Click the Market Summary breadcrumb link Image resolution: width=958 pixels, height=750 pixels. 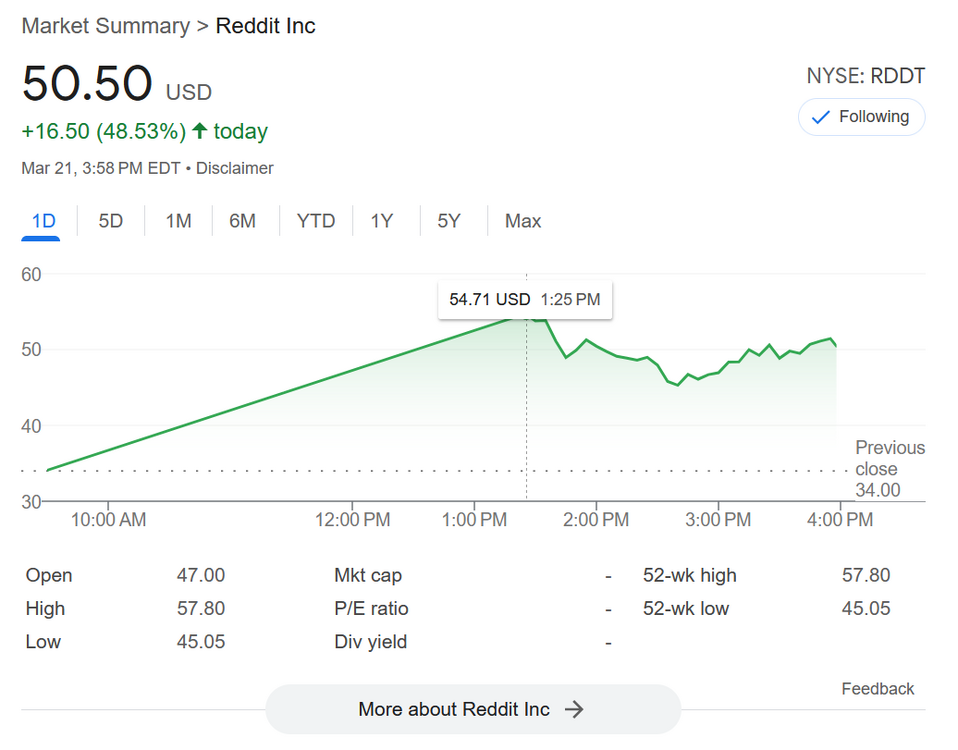click(x=105, y=26)
